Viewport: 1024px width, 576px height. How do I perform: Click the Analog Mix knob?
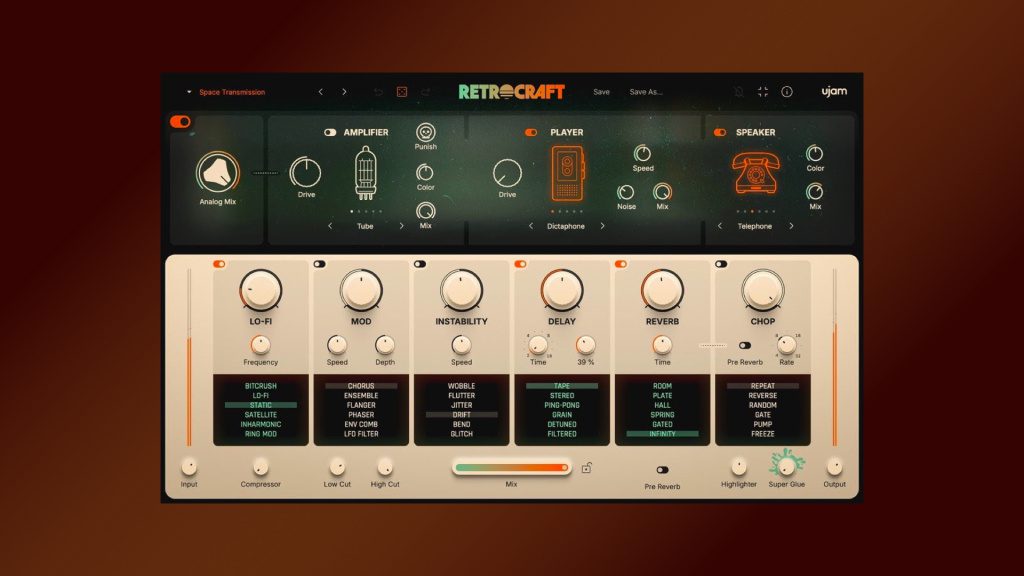217,172
